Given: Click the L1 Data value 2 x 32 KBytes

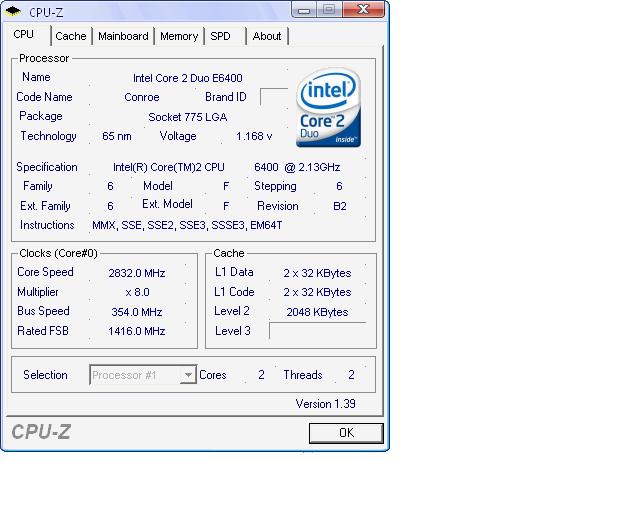Looking at the screenshot, I should tap(317, 273).
